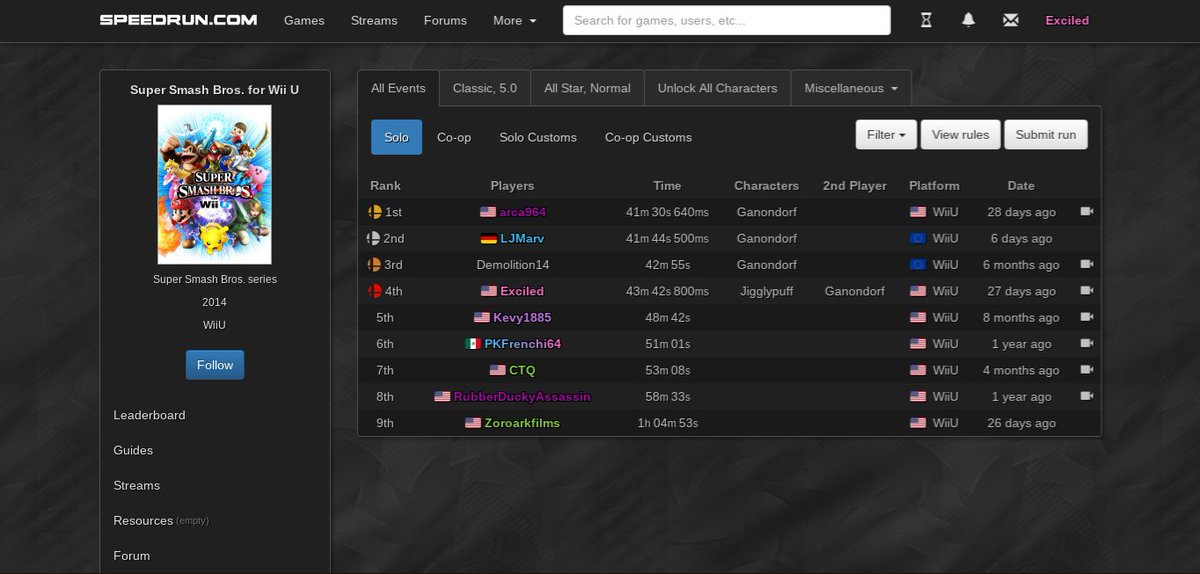Screen dimensions: 1200x574
Task: Click the search games and users field
Action: tap(727, 20)
